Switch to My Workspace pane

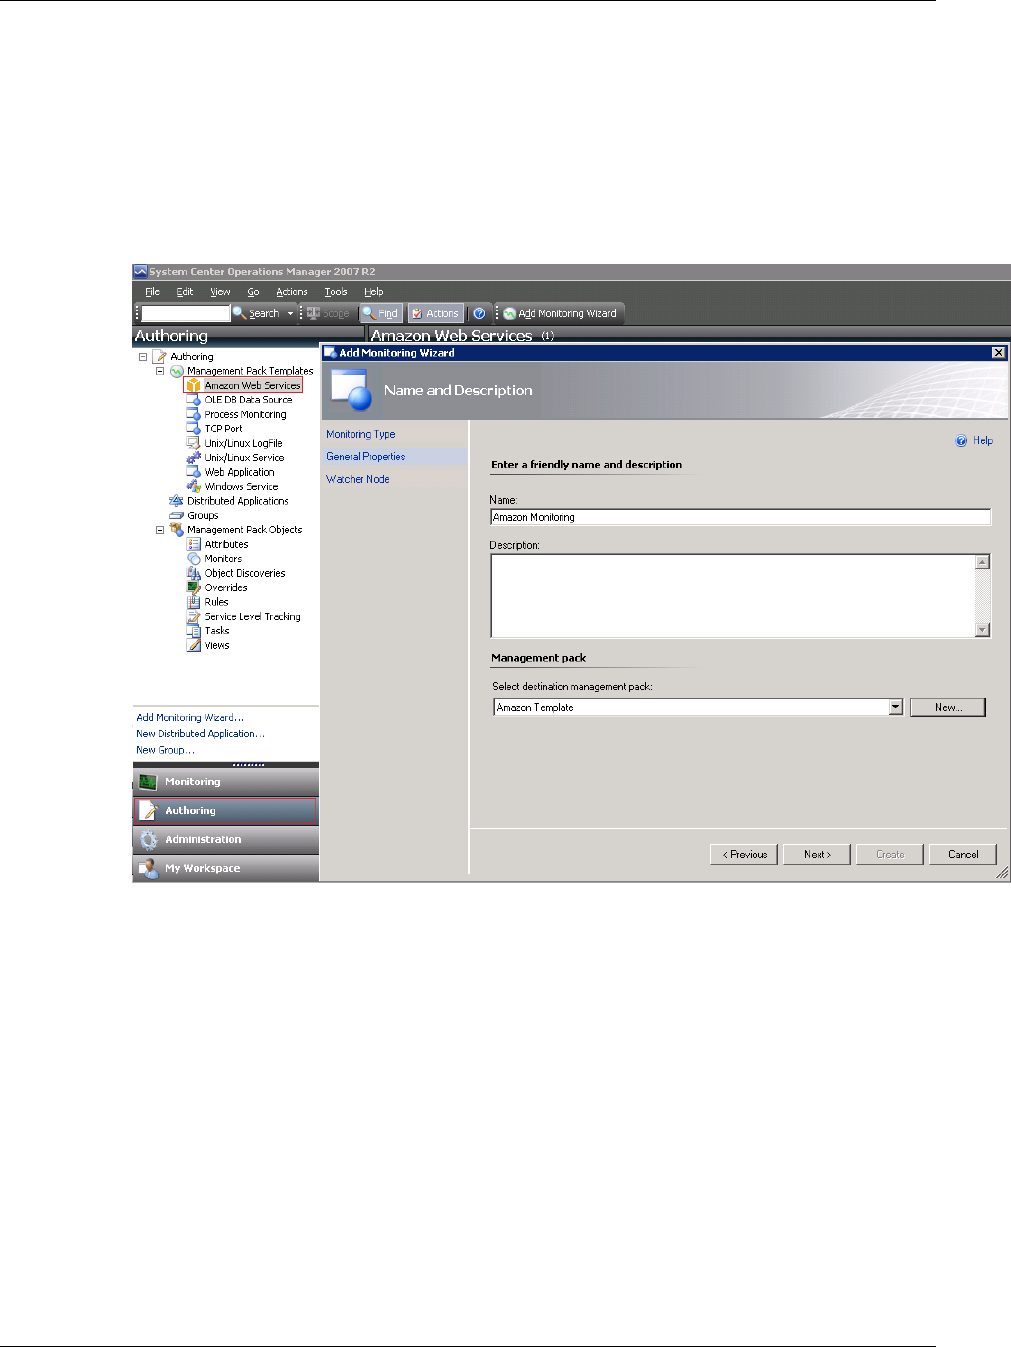pos(226,868)
